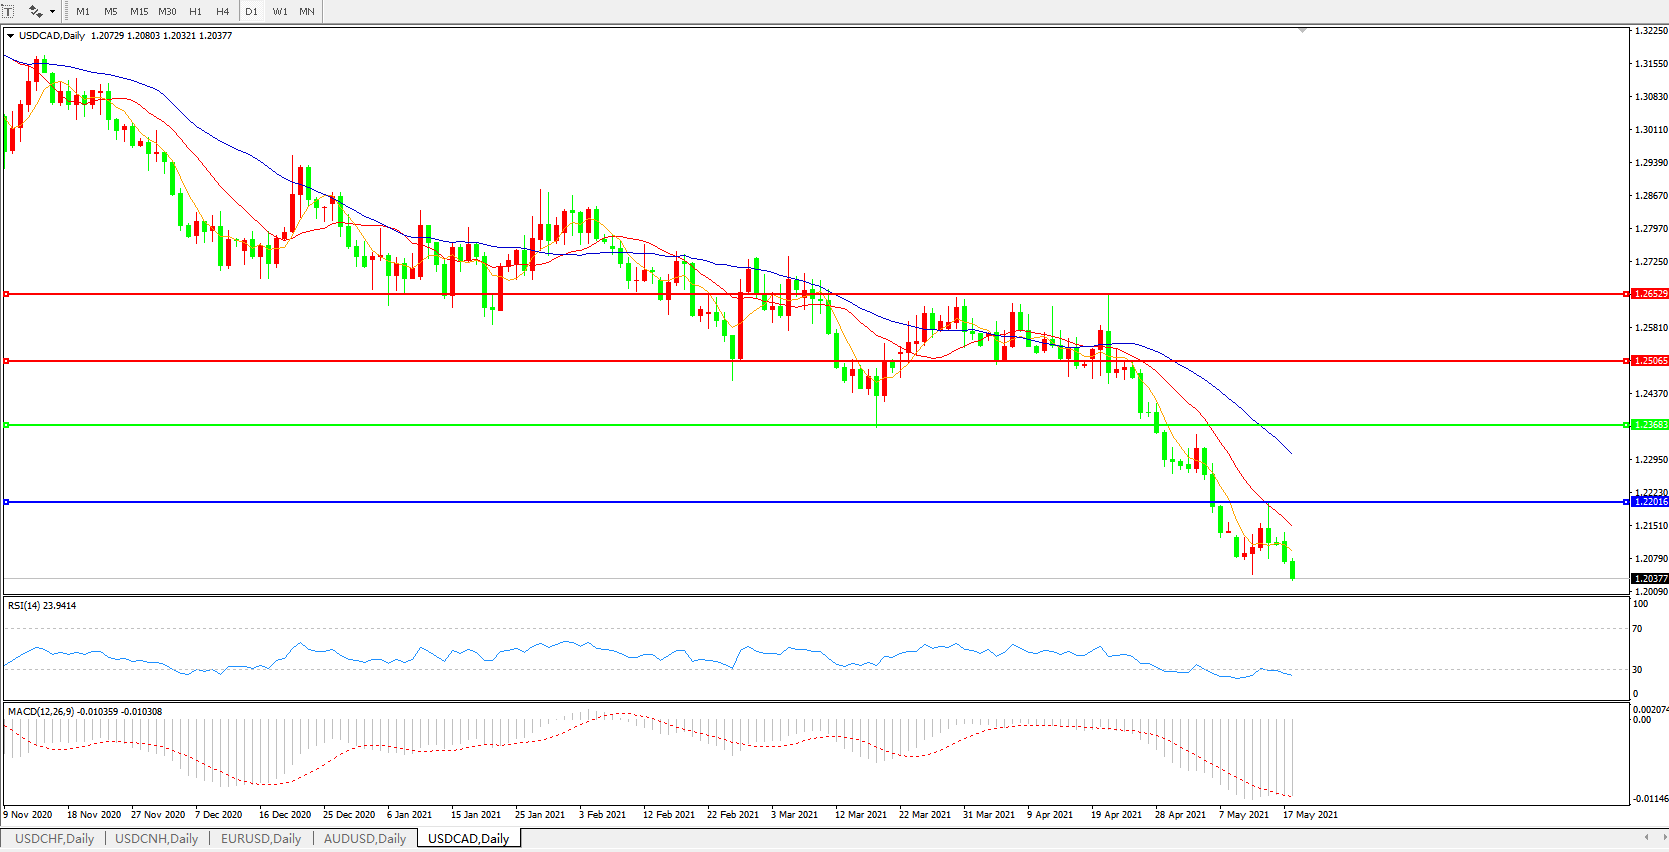Select the text label tool icon

(x=8, y=12)
